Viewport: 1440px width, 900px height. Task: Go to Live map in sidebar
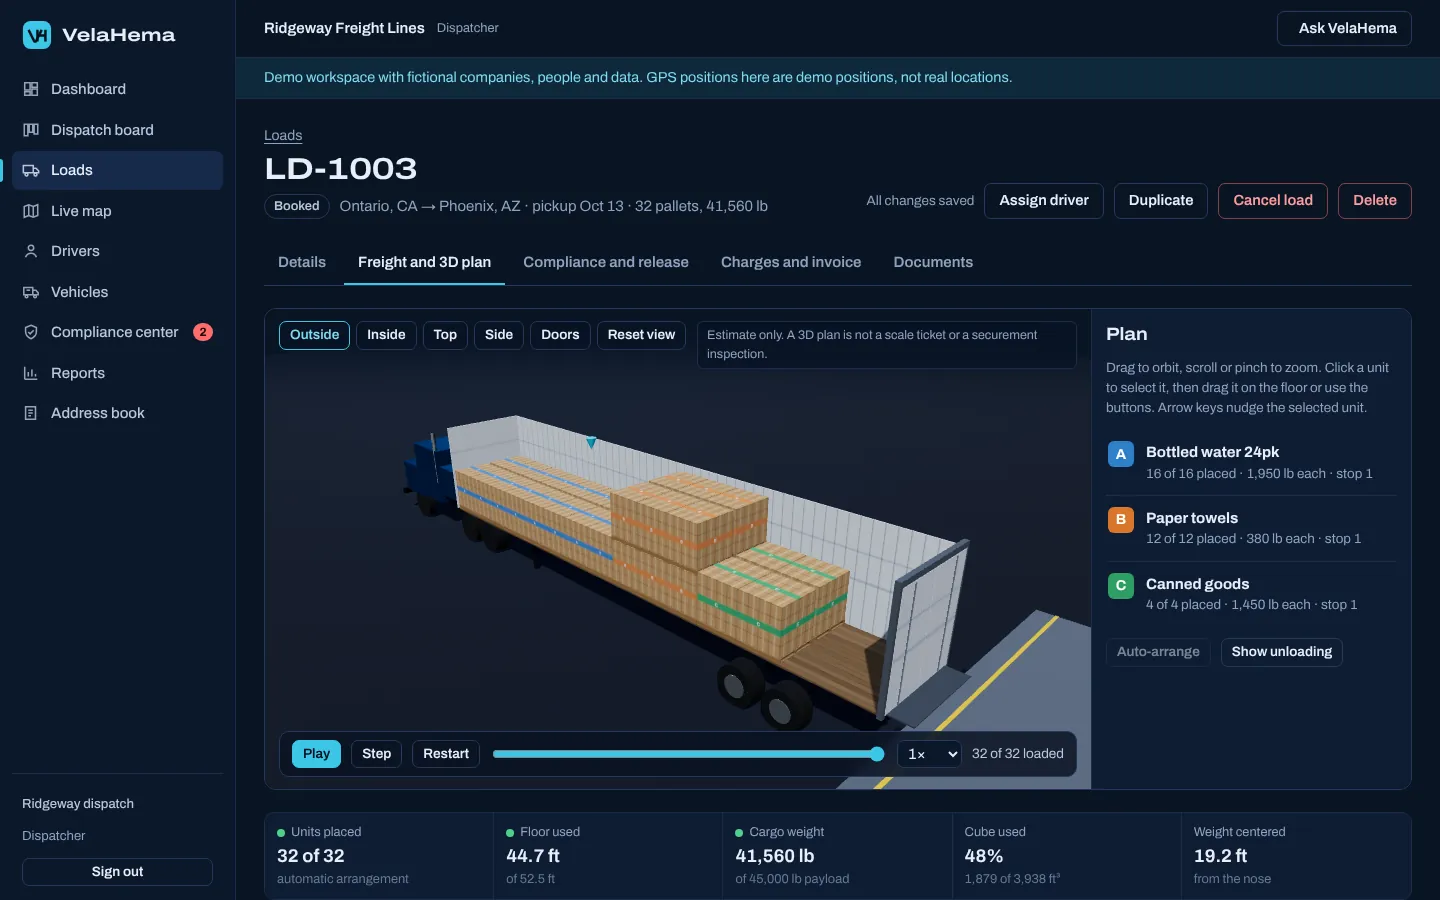pos(117,211)
